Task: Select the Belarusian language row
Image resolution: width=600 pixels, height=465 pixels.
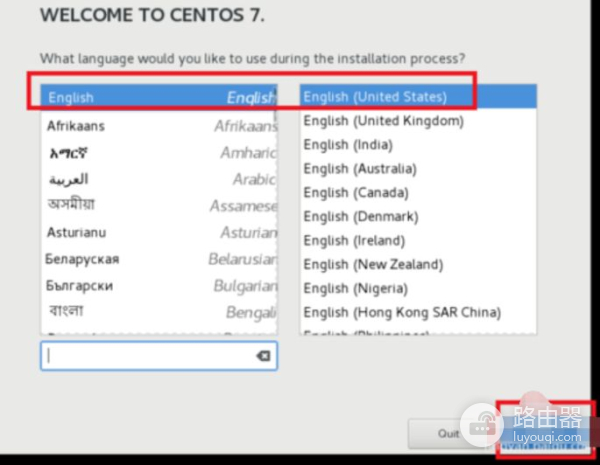Action: (160, 259)
